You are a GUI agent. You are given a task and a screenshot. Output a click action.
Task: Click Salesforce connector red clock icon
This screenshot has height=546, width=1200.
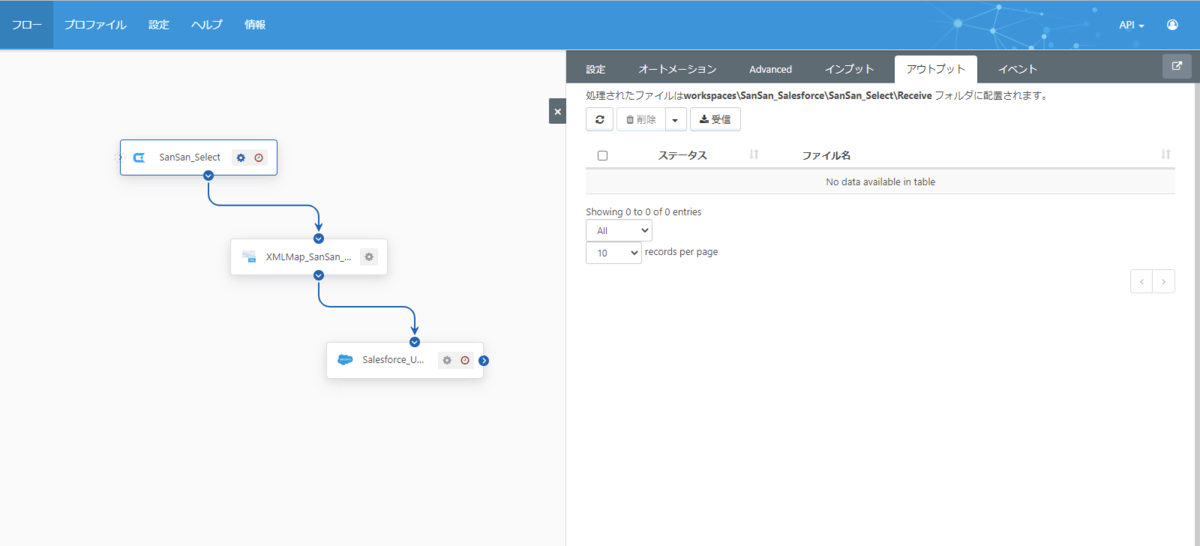click(465, 360)
